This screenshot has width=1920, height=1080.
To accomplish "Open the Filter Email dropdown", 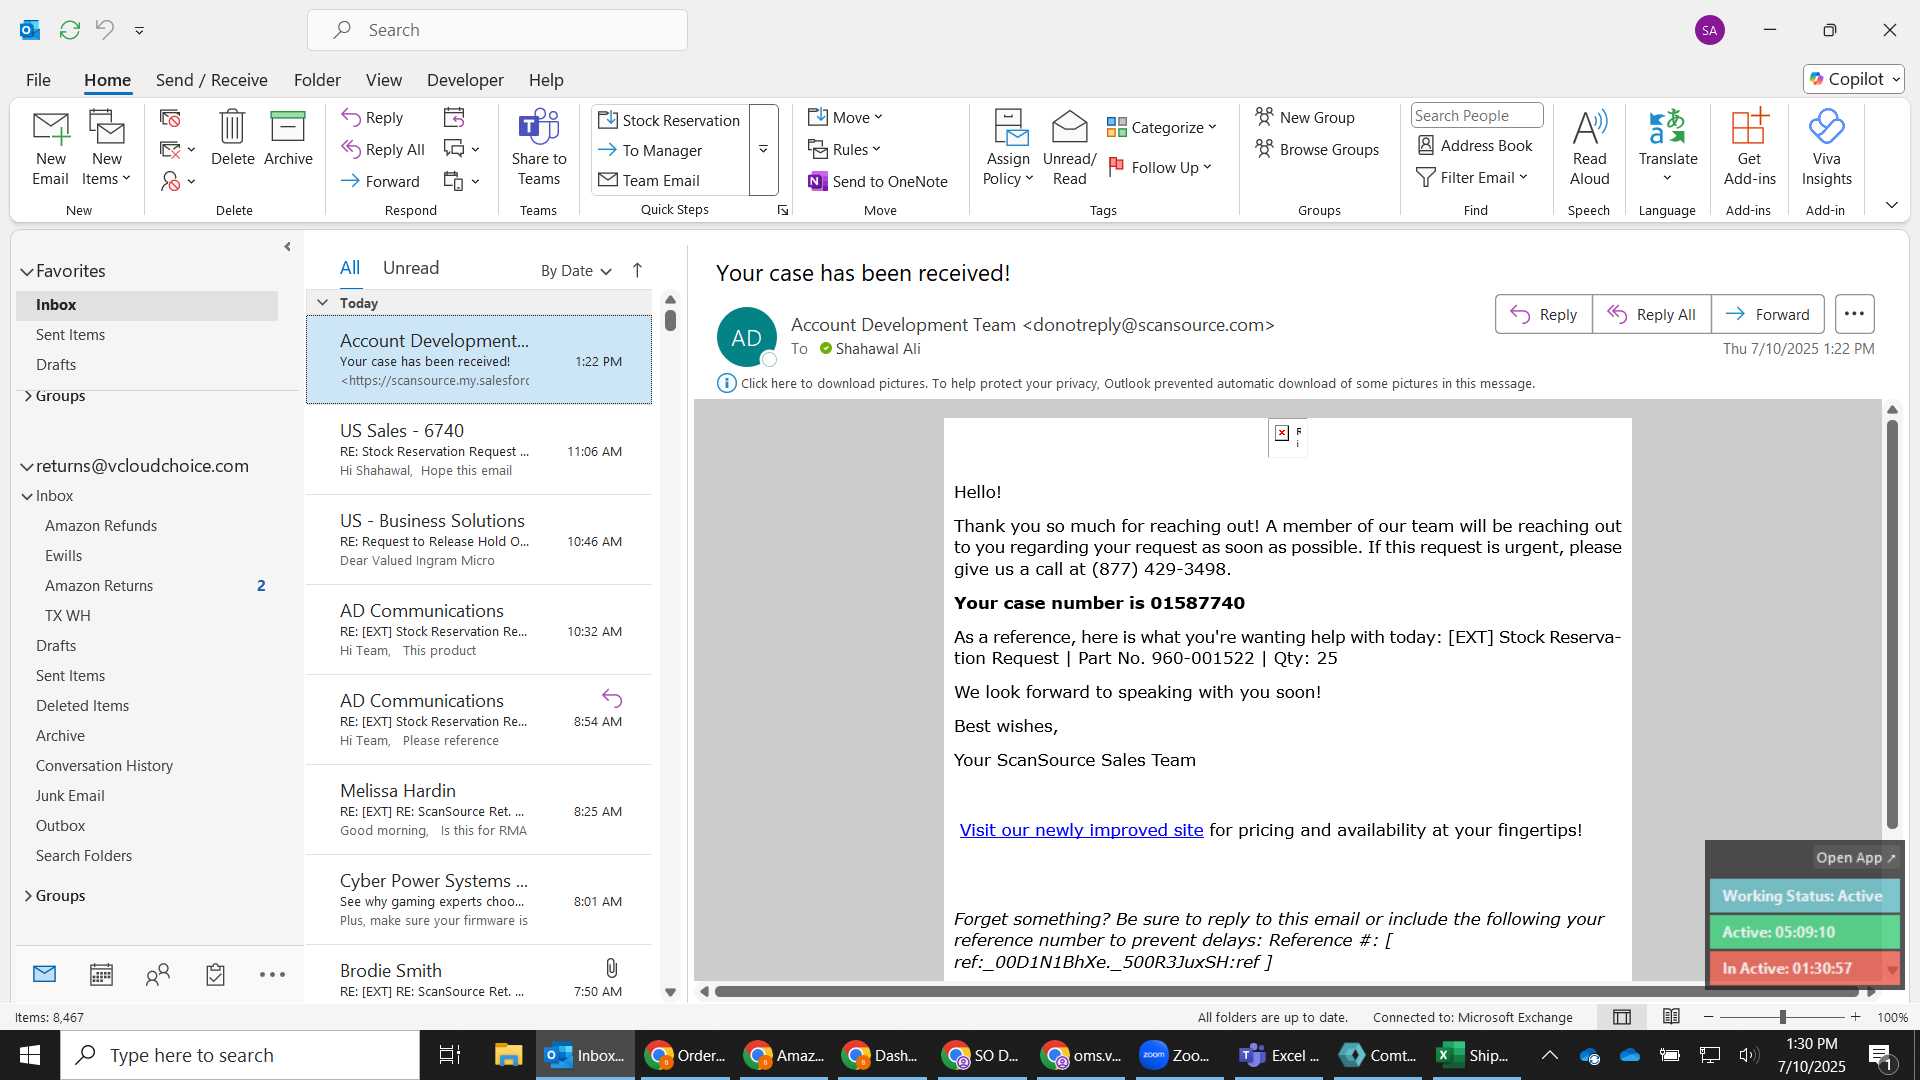I will (1472, 178).
